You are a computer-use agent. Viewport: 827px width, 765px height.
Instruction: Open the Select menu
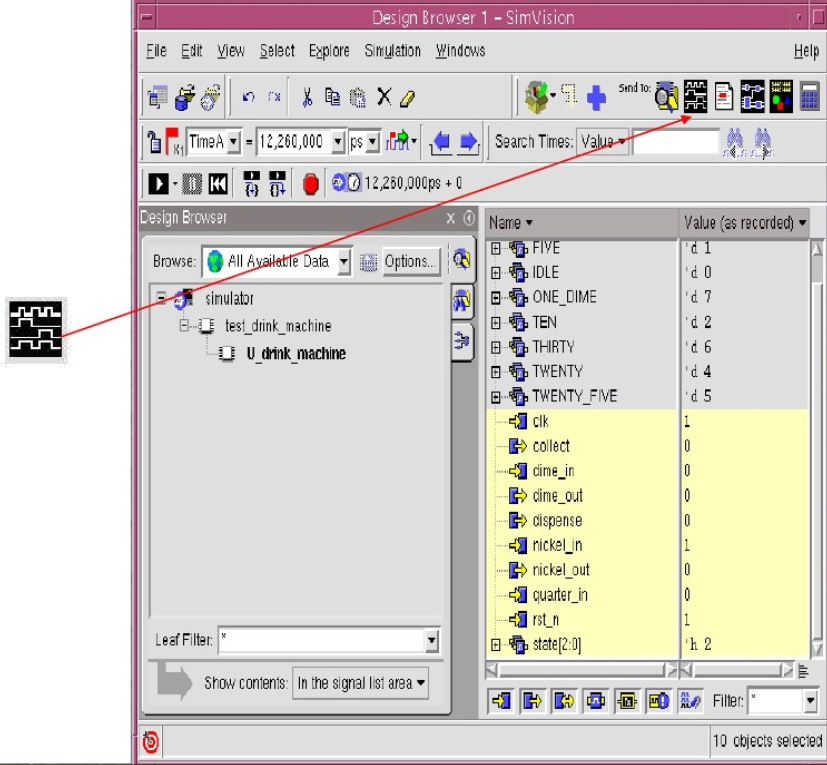tap(277, 51)
